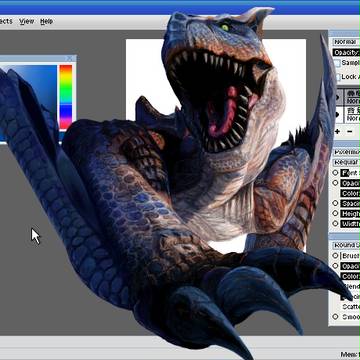Viewport: 360px width, 360px height.
Task: Adjust the text Height slider
Action: pyautogui.click(x=350, y=214)
